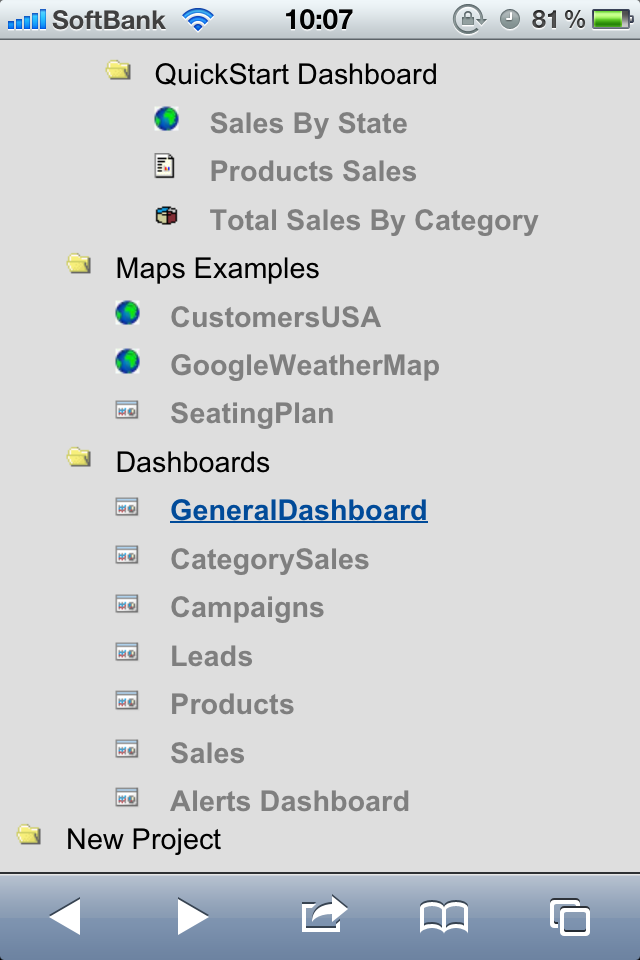Screen dimensions: 640x960
Task: Open the Alerts Dashboard item
Action: coord(290,801)
